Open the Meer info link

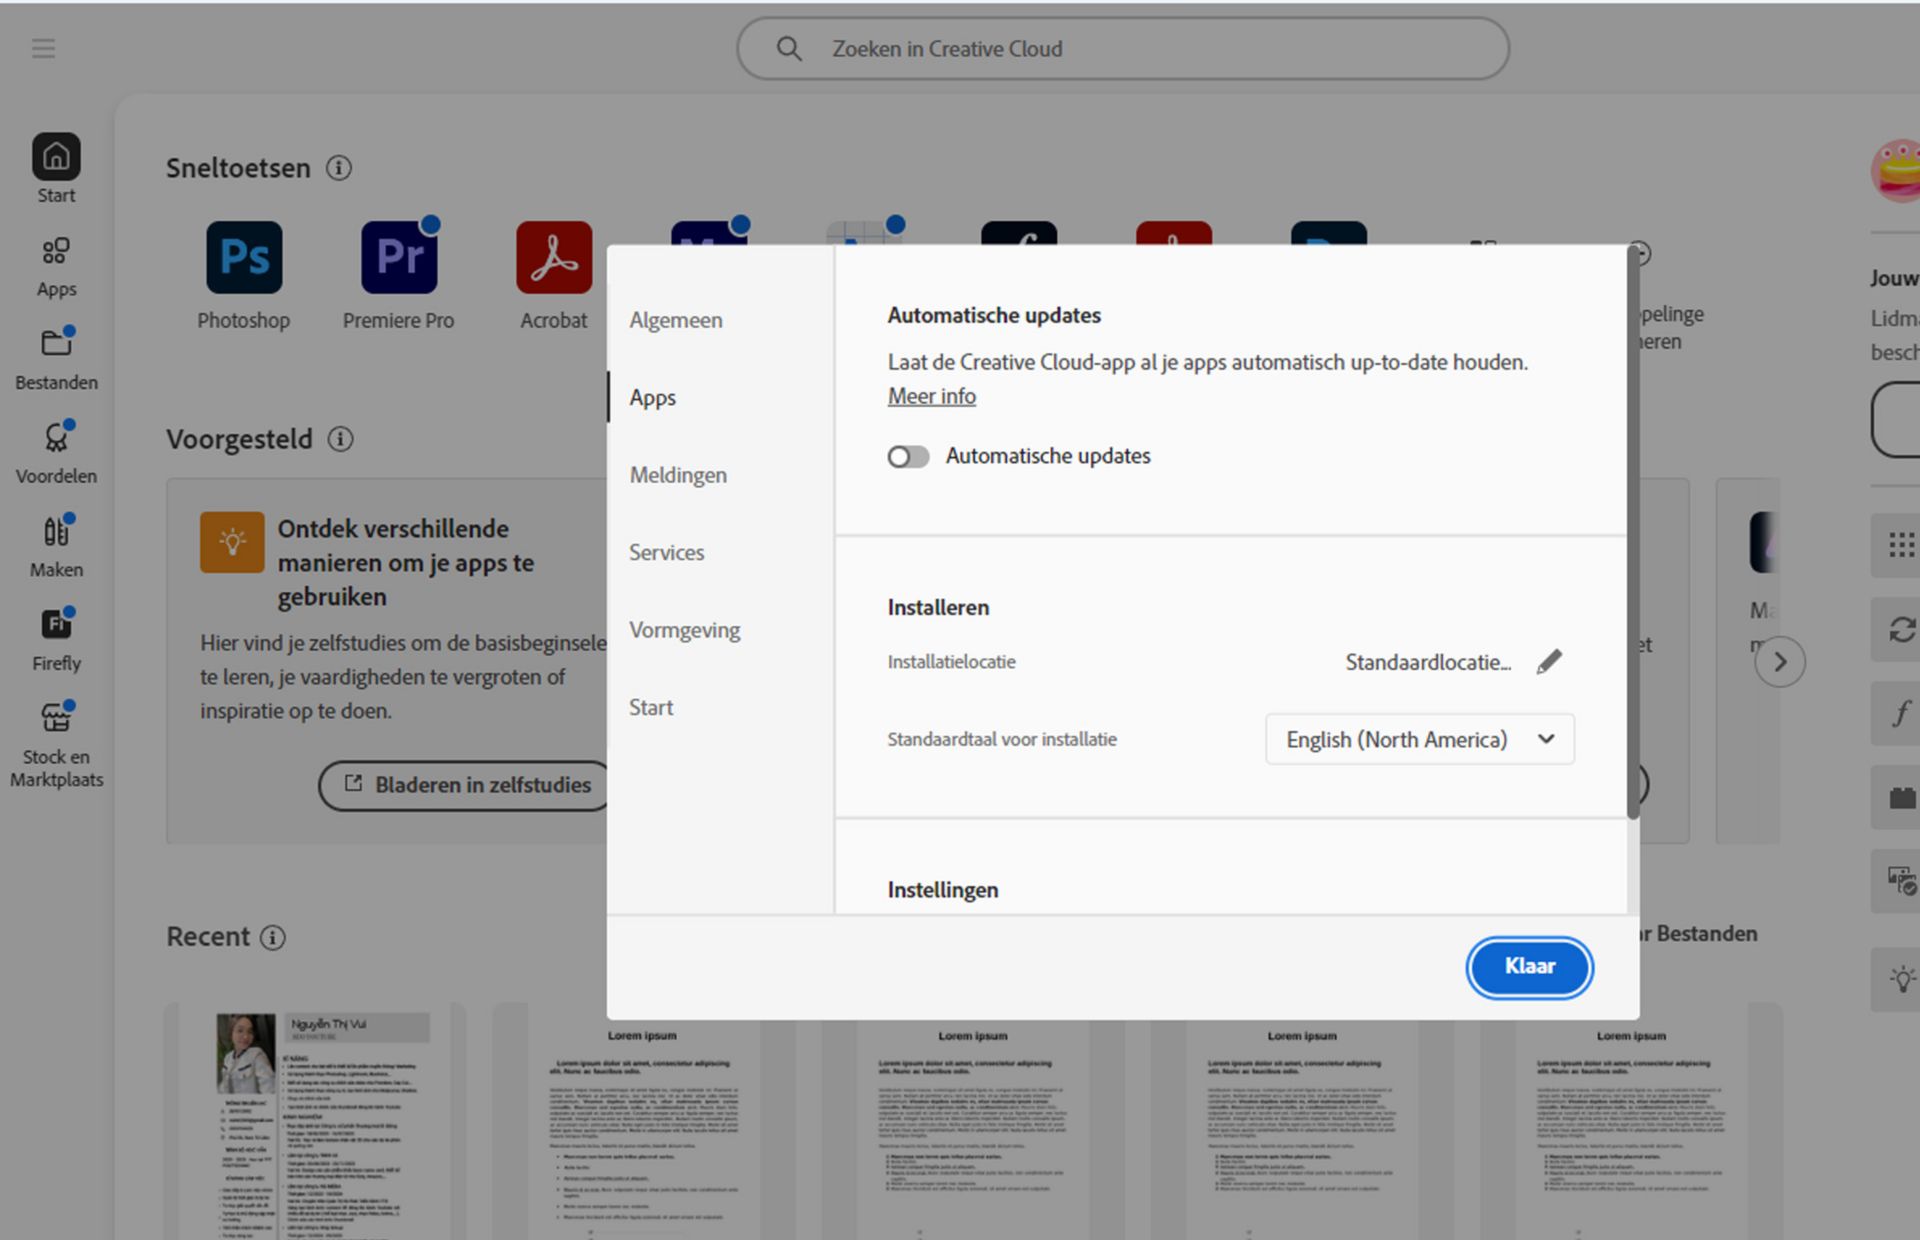pos(931,396)
